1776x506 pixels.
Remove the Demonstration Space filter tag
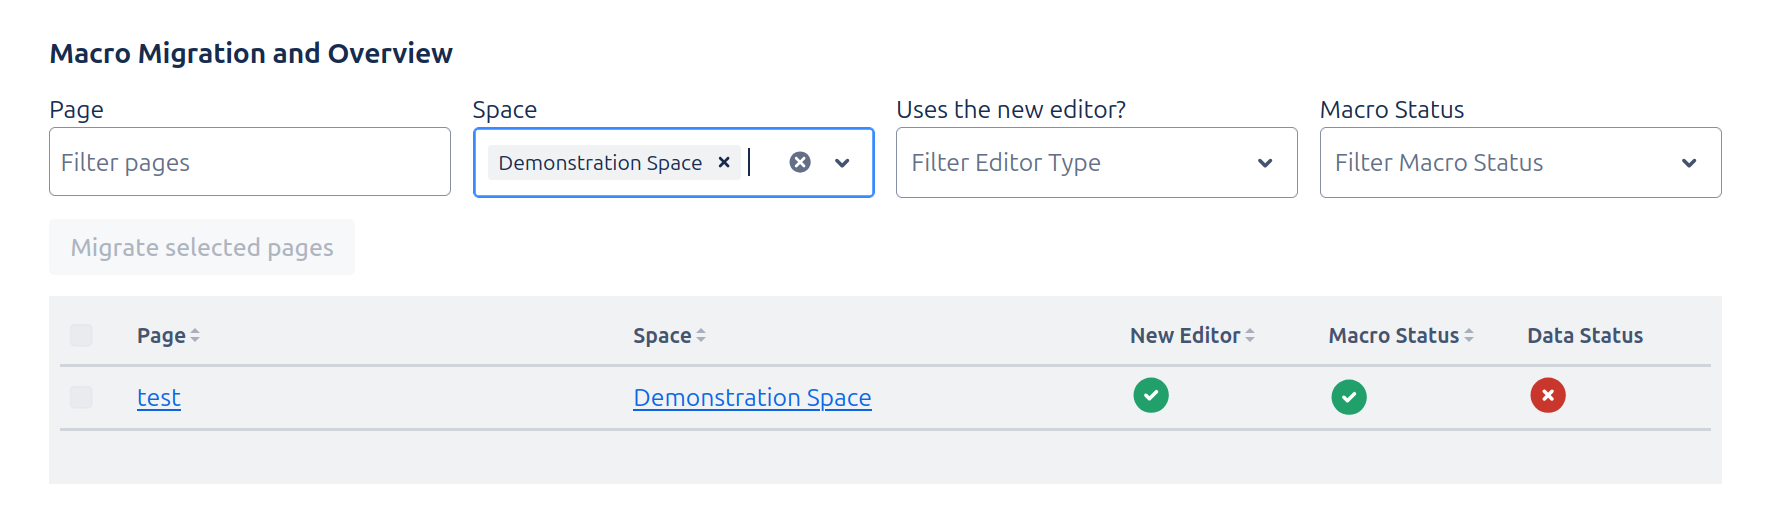coord(724,162)
